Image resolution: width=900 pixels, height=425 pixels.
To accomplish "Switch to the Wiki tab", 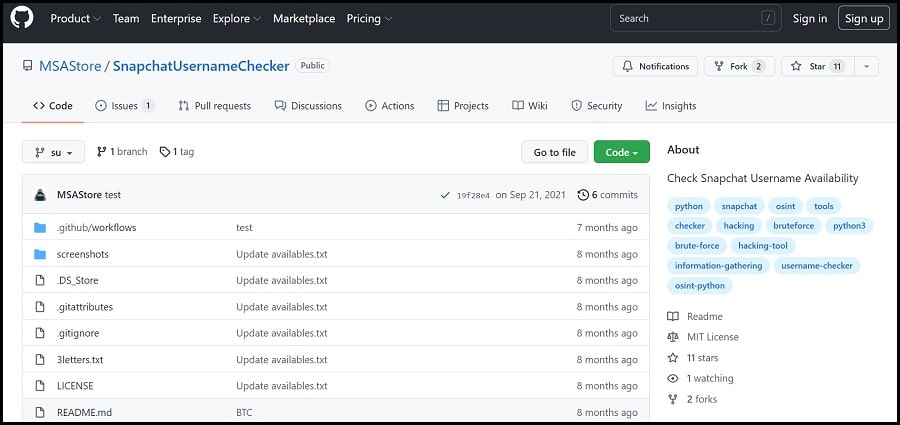I will click(x=530, y=106).
